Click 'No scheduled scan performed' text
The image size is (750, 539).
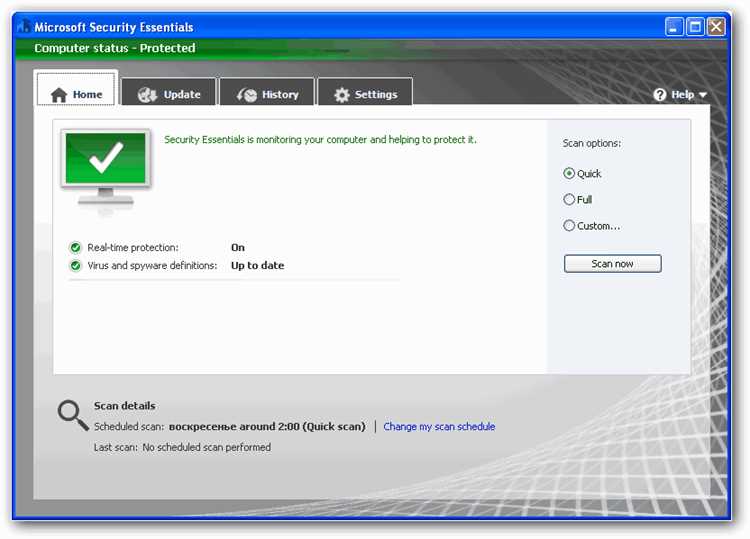point(207,447)
